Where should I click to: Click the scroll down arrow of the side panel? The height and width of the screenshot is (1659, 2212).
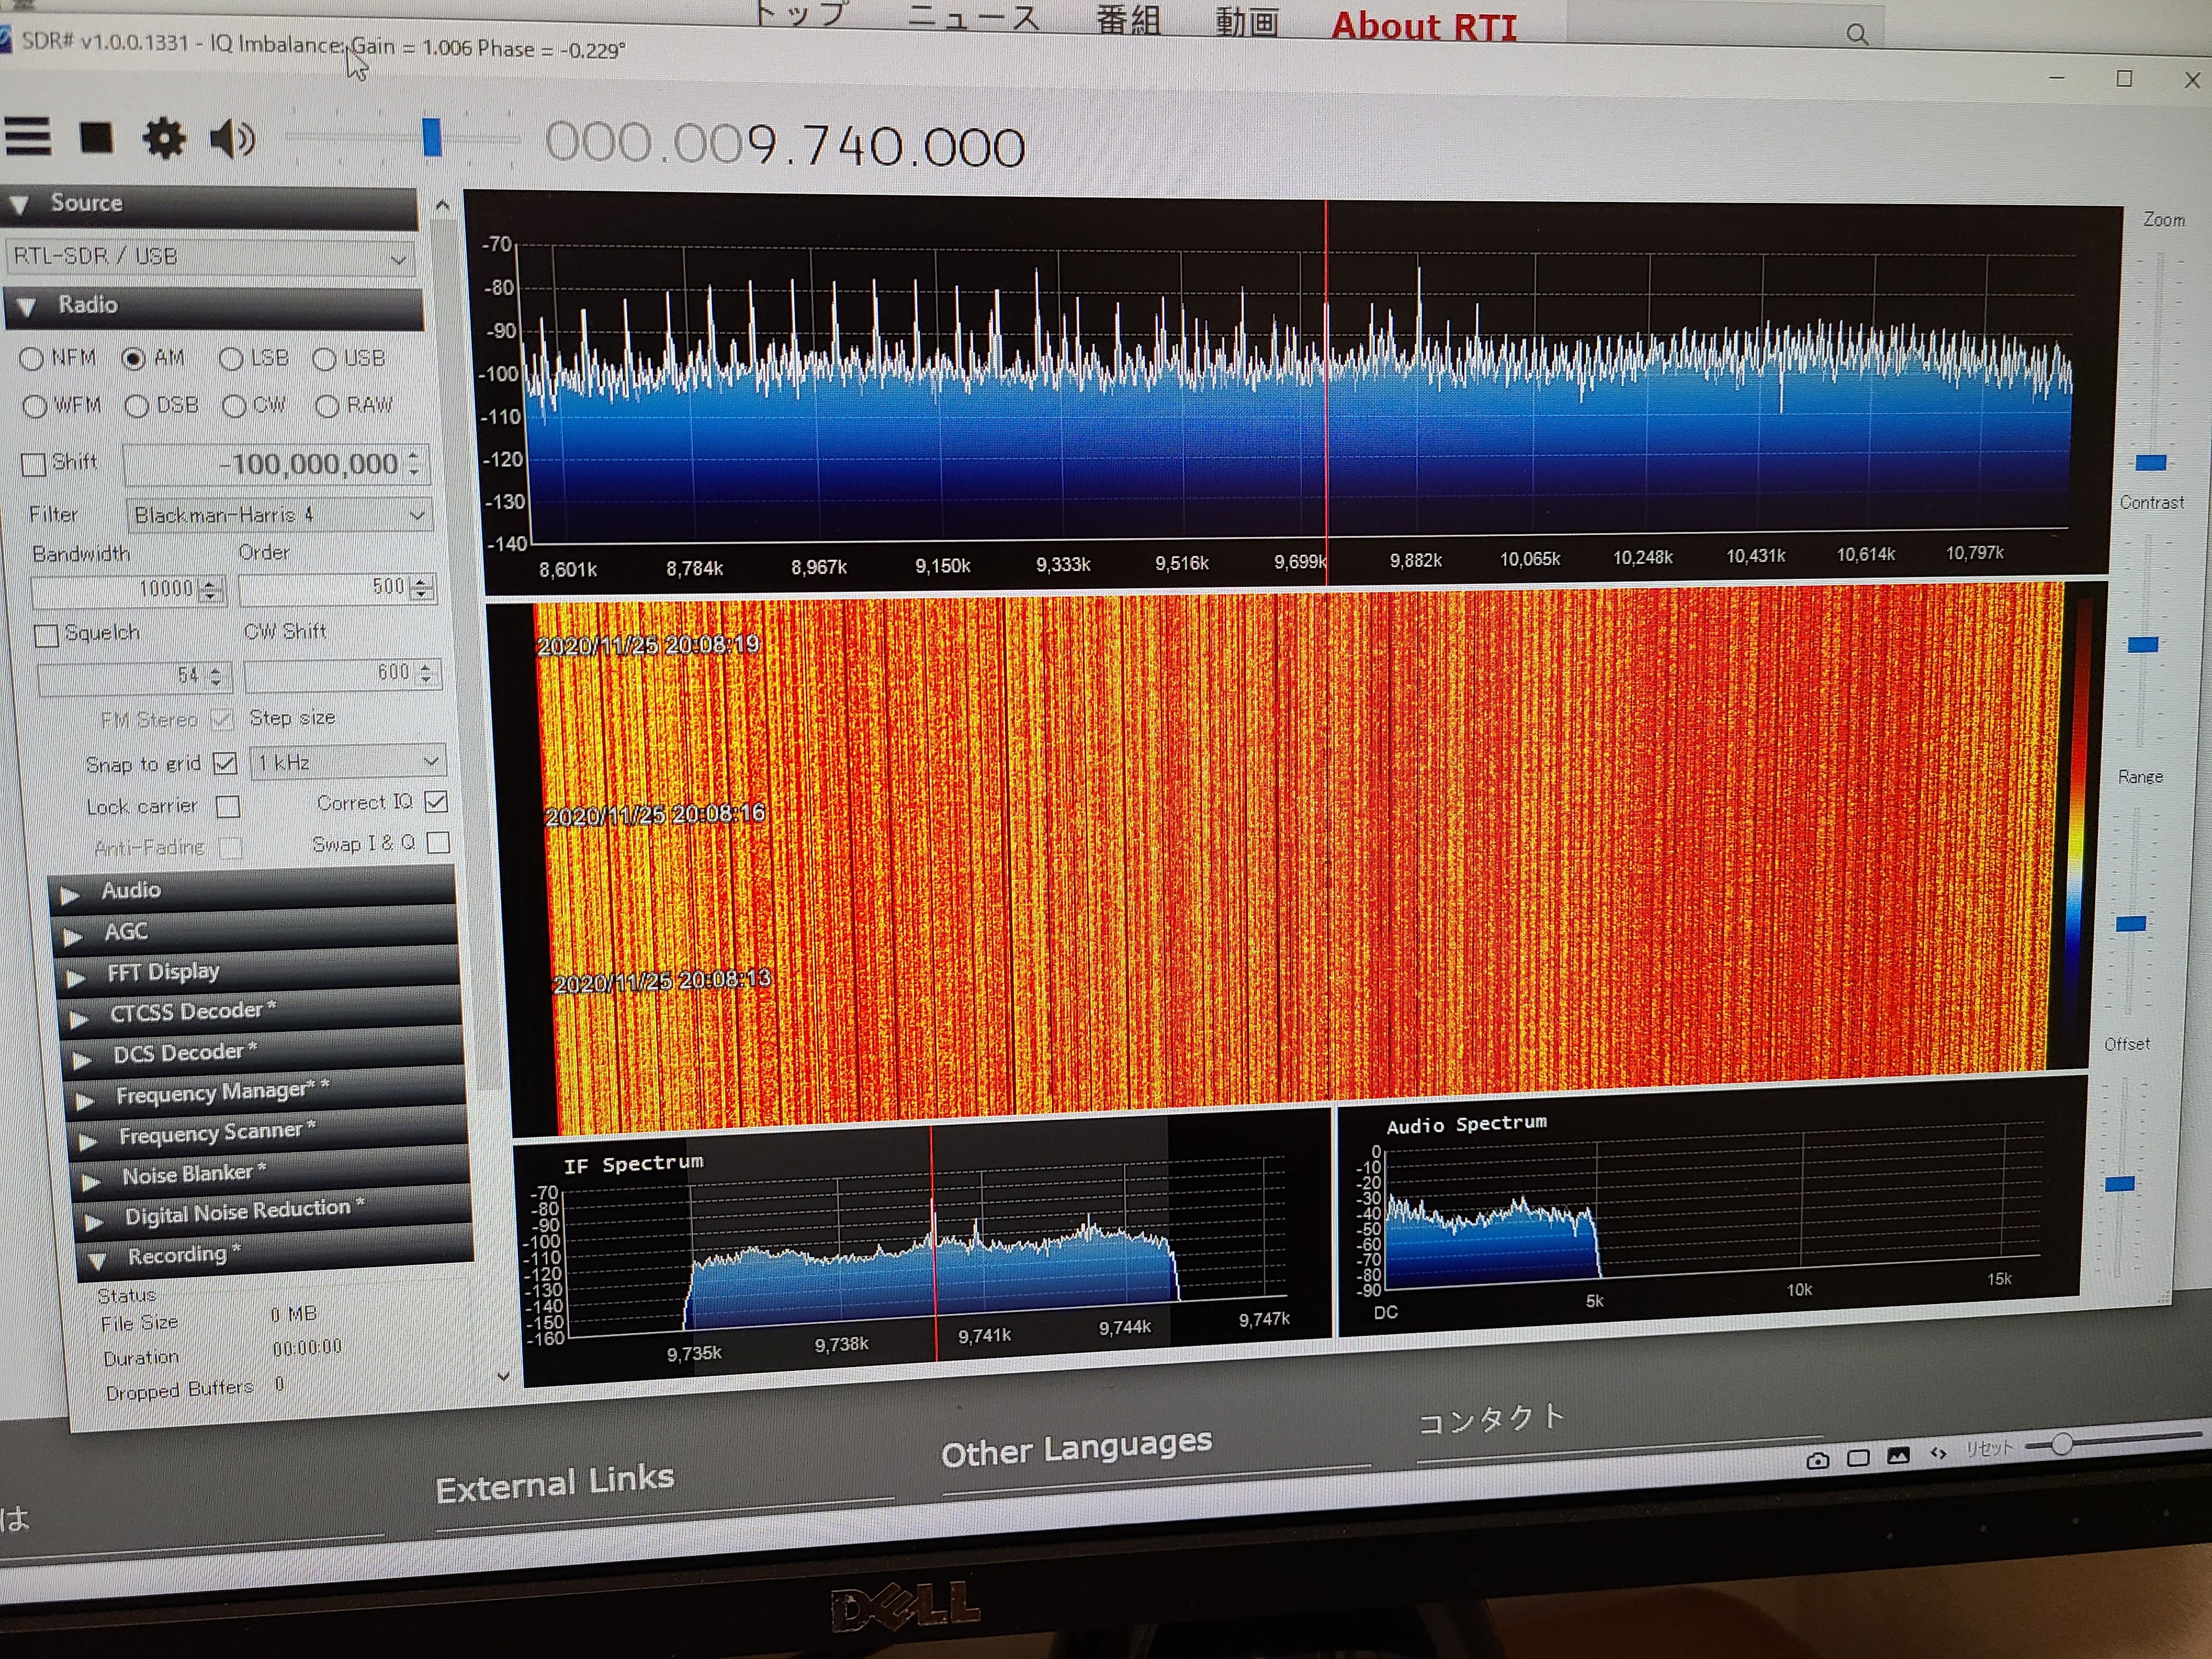[503, 1376]
